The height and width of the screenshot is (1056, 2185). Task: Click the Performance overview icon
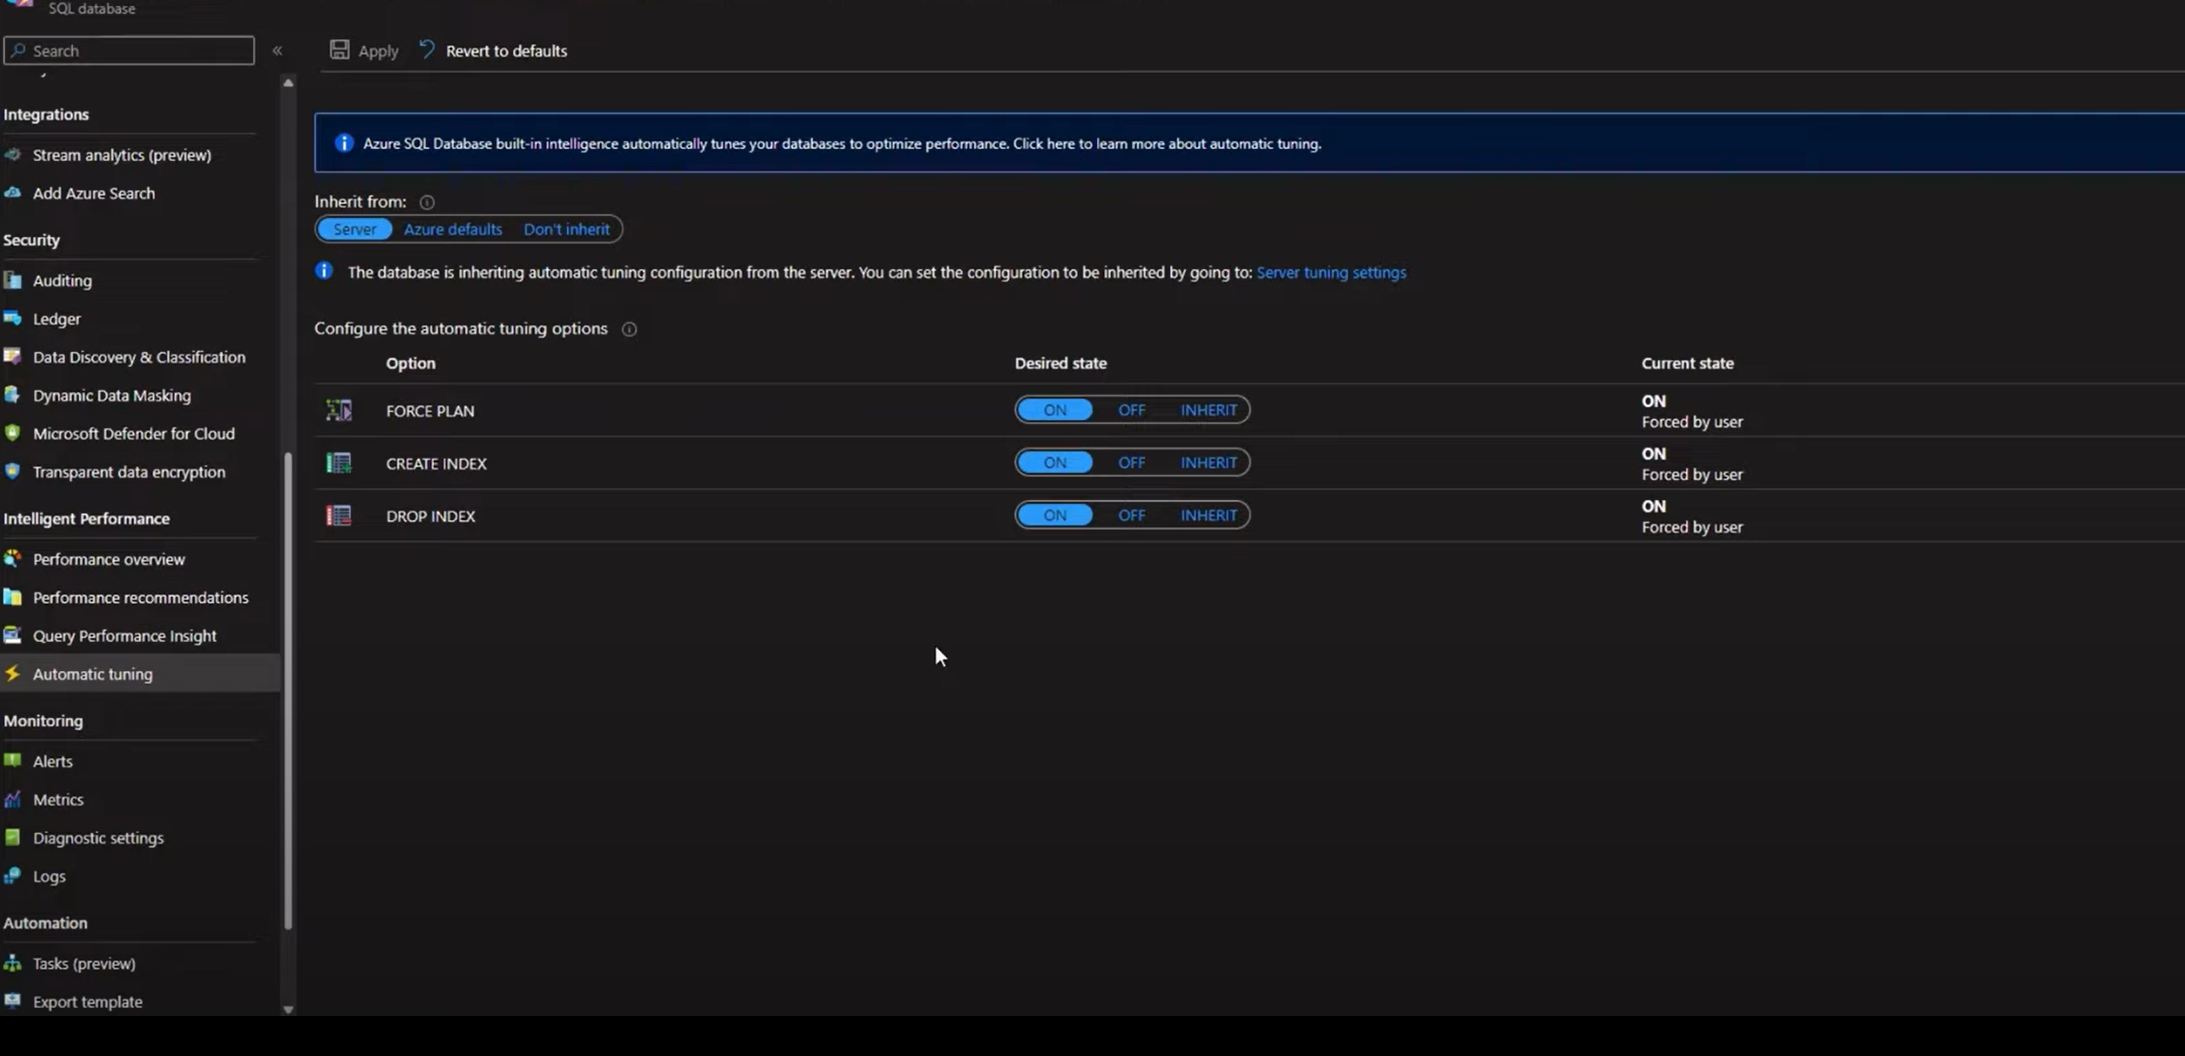click(x=13, y=559)
